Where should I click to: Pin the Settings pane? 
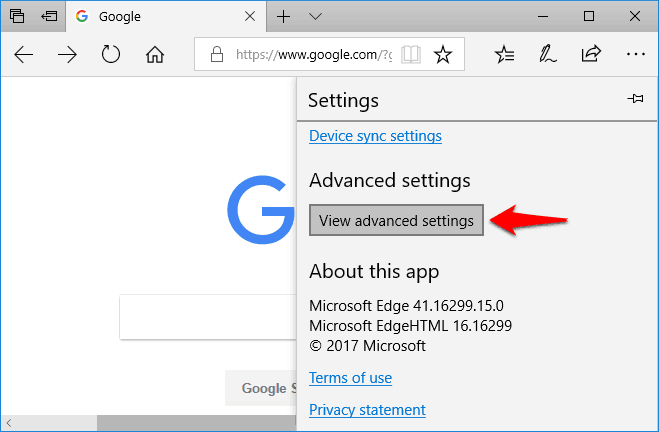pos(635,99)
